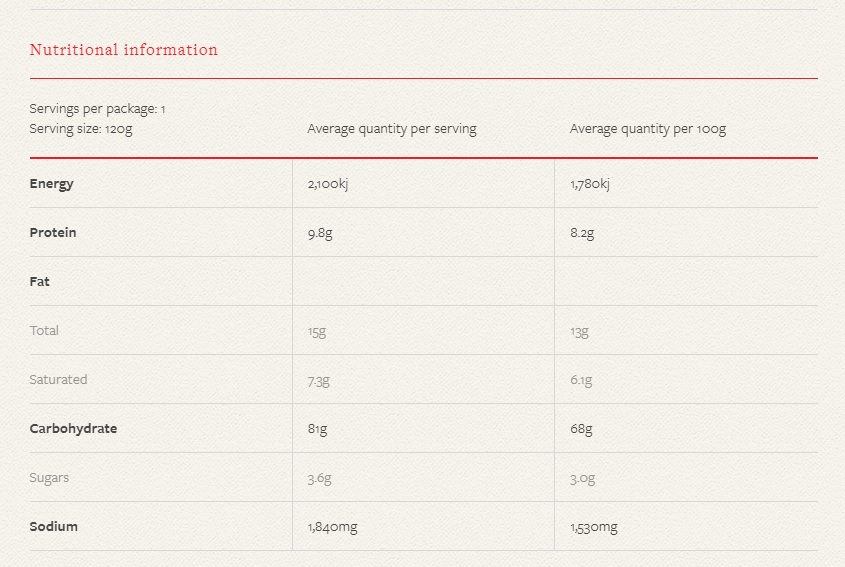The image size is (845, 567).
Task: Click the 9.8g protein per serving value
Action: pyautogui.click(x=320, y=233)
